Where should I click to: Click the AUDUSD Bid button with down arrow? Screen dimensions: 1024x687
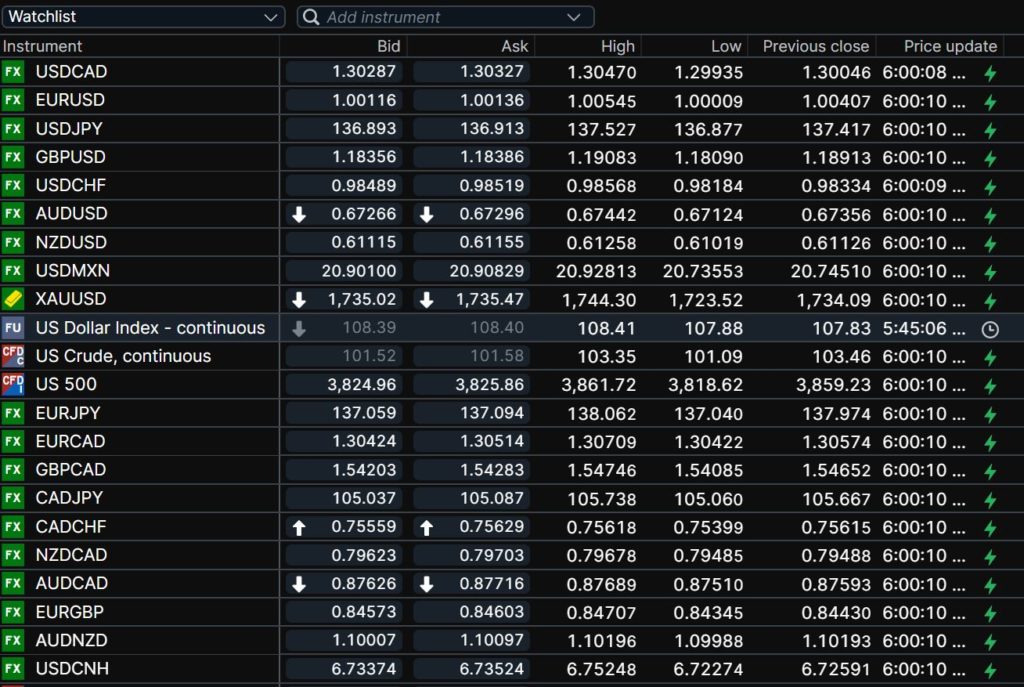click(344, 214)
